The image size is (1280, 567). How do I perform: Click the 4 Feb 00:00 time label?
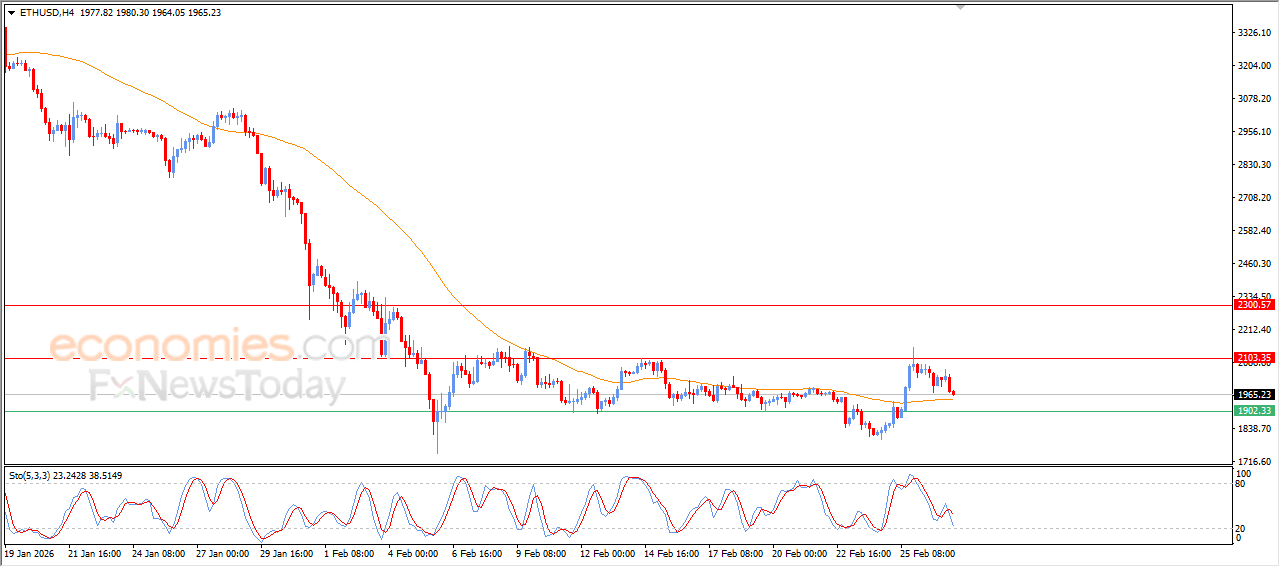pos(414,553)
